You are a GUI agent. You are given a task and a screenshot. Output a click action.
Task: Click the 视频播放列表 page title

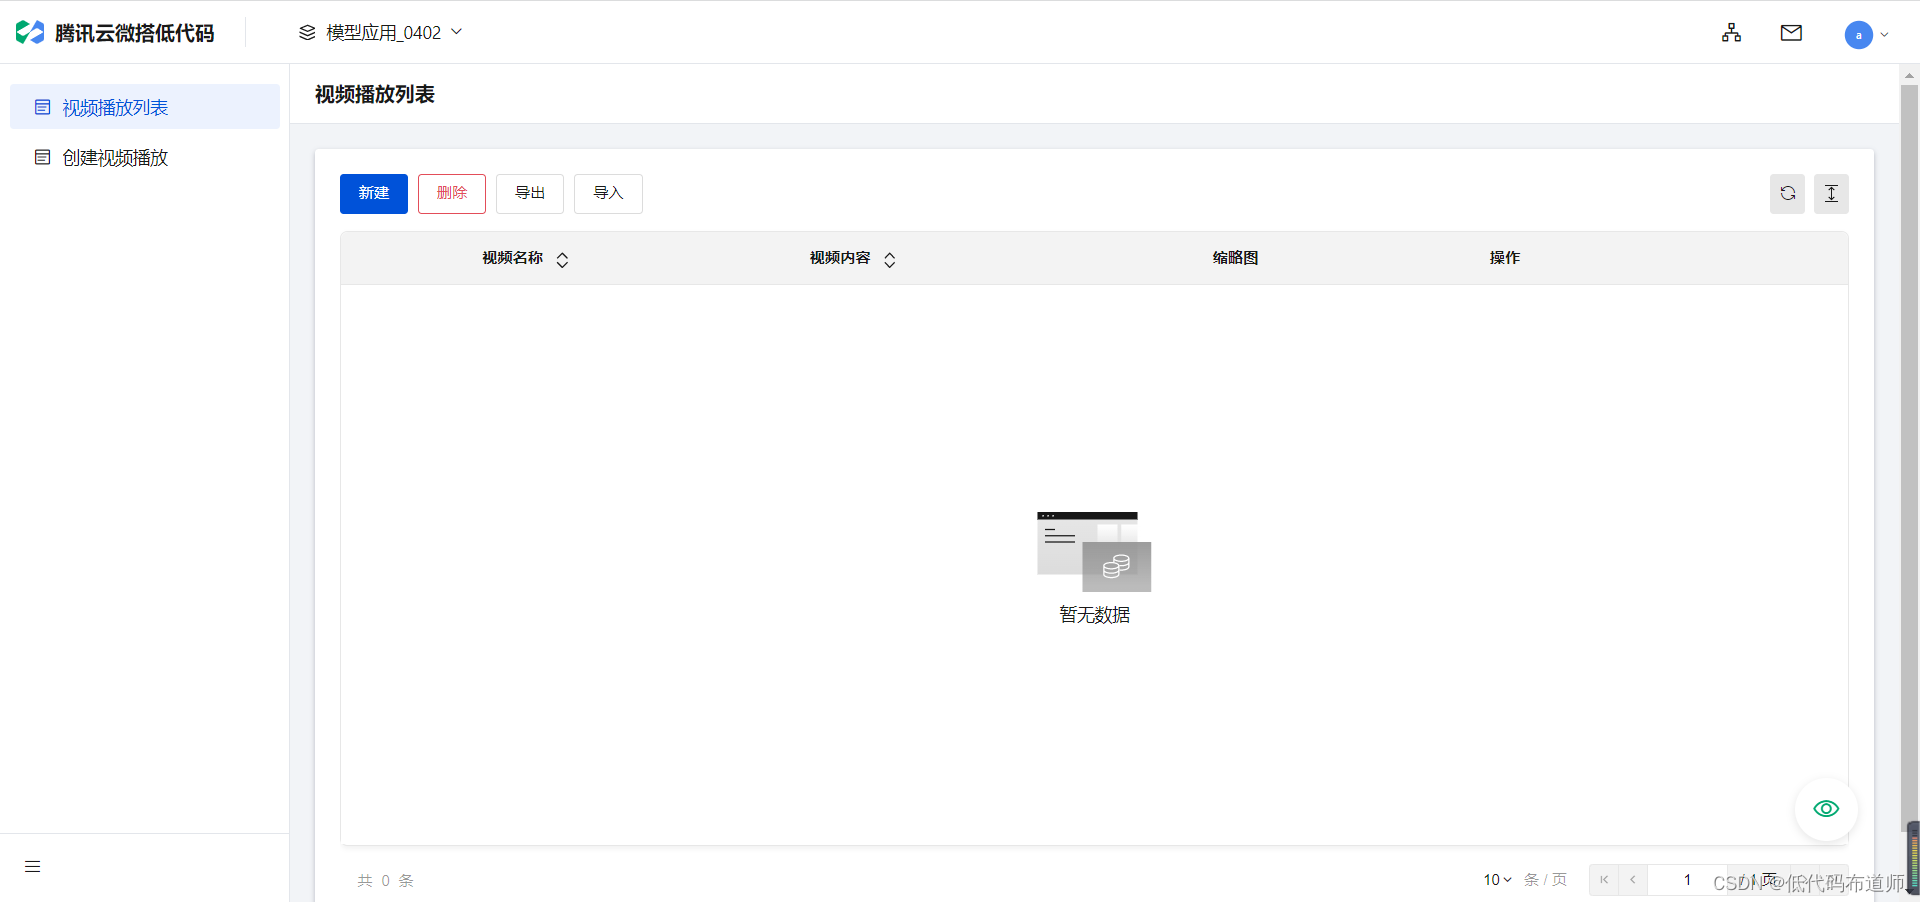375,94
